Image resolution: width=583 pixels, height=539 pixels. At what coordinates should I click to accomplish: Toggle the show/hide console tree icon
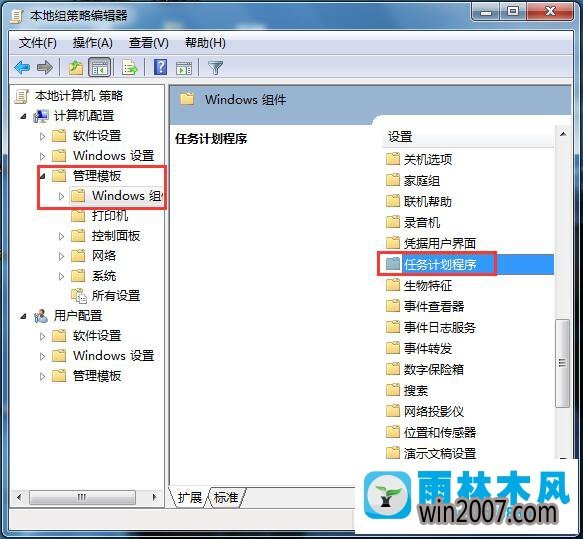click(x=99, y=68)
